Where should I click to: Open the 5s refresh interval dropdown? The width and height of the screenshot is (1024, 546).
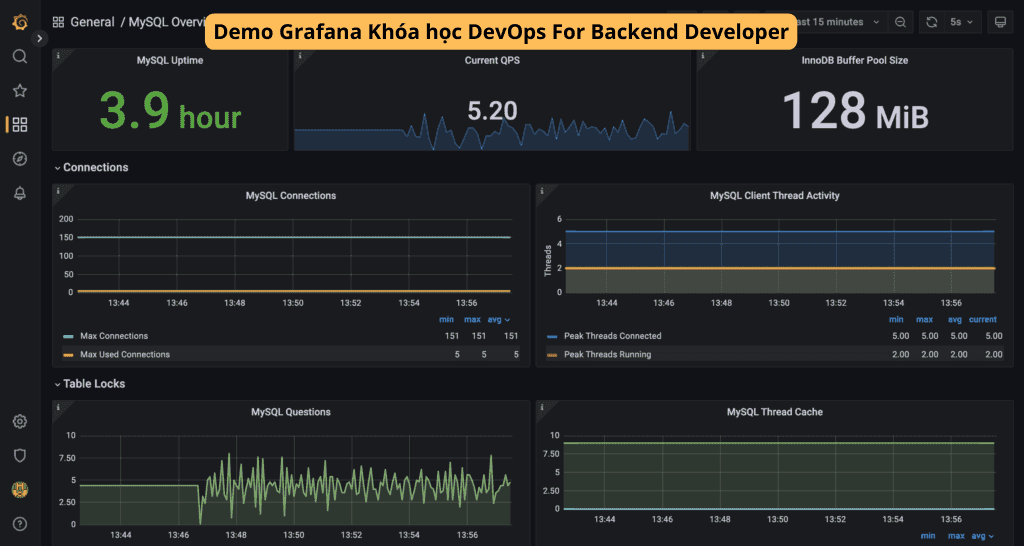(x=961, y=22)
